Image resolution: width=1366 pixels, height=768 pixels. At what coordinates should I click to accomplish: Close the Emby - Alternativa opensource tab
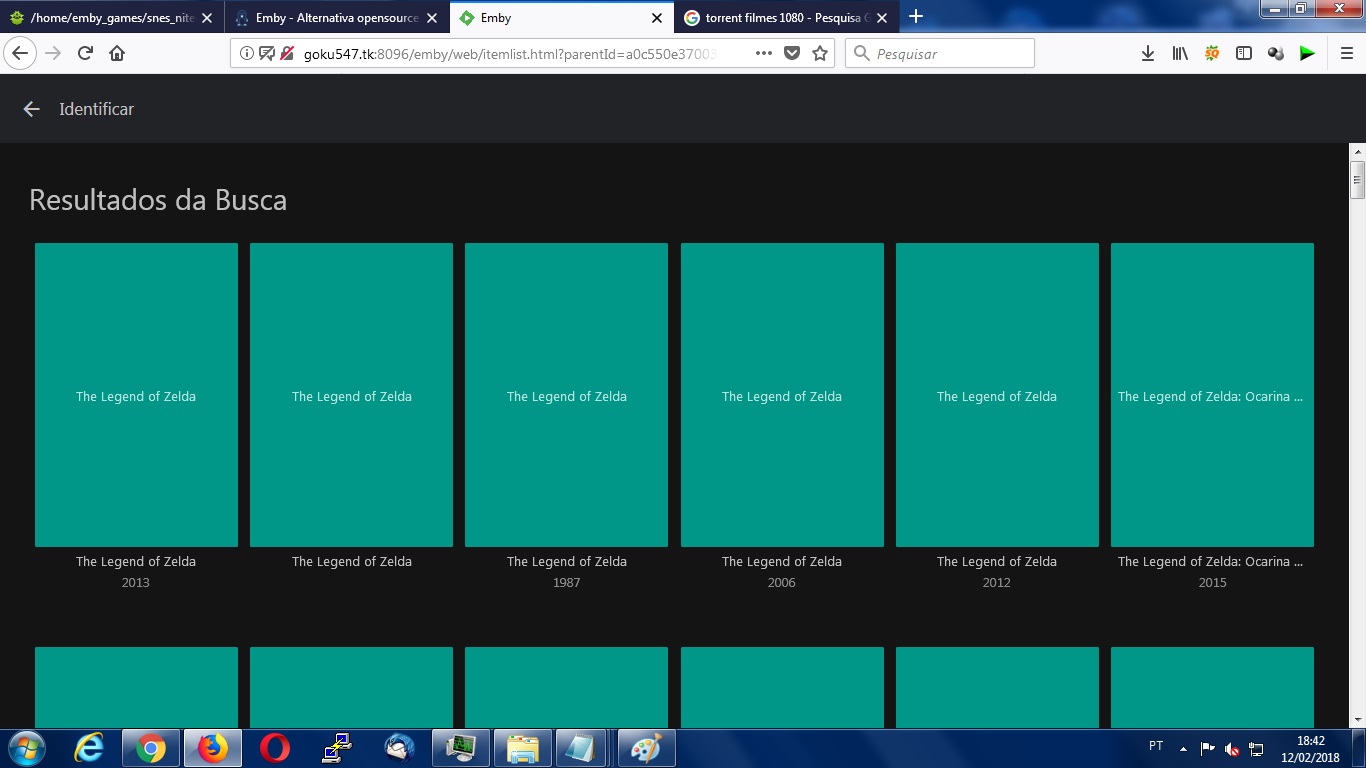431,18
